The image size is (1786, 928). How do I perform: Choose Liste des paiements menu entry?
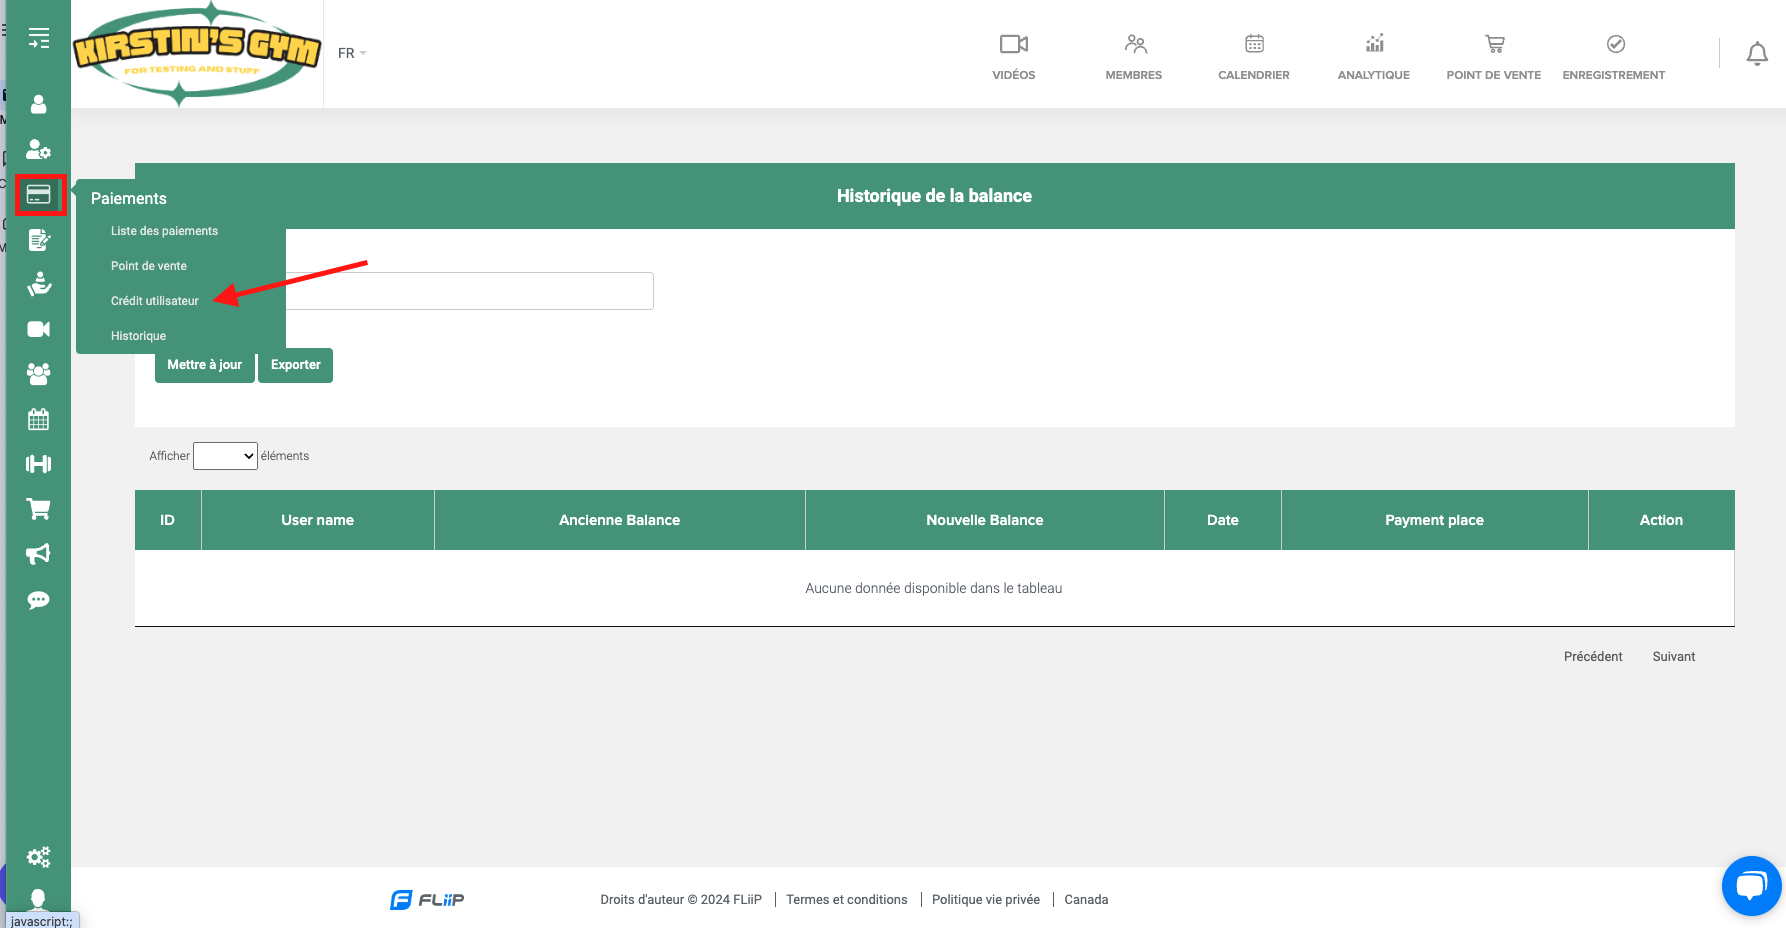tap(164, 231)
